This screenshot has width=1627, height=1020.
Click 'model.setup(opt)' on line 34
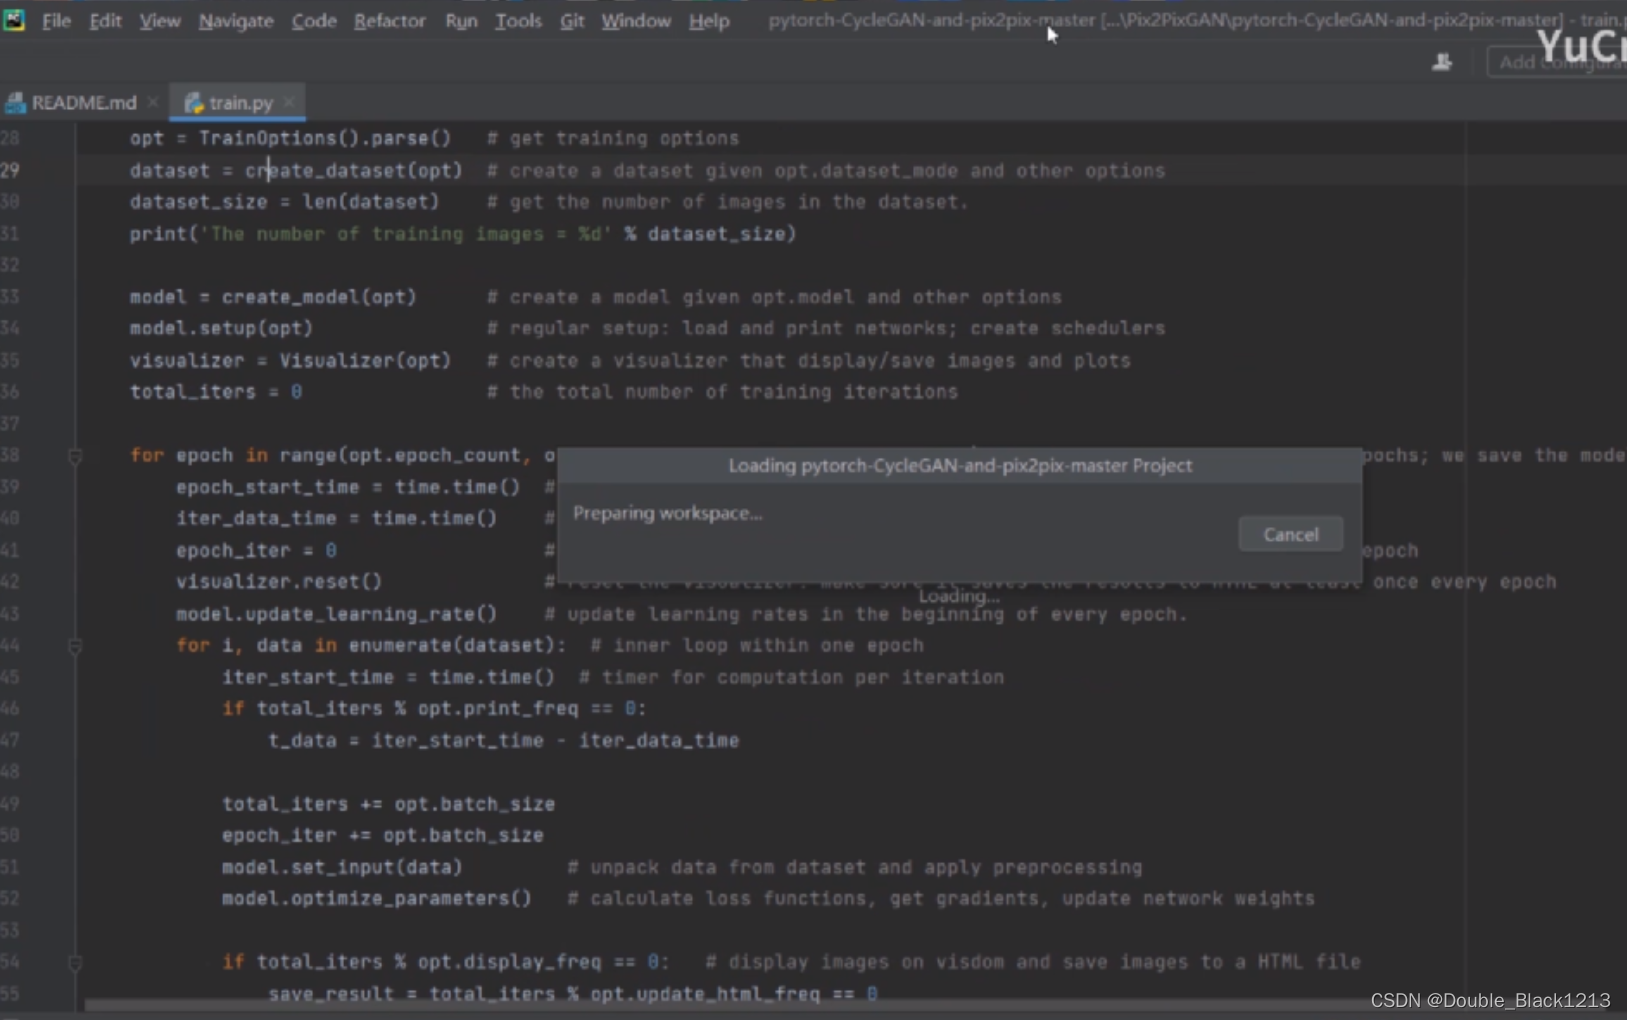coord(221,328)
